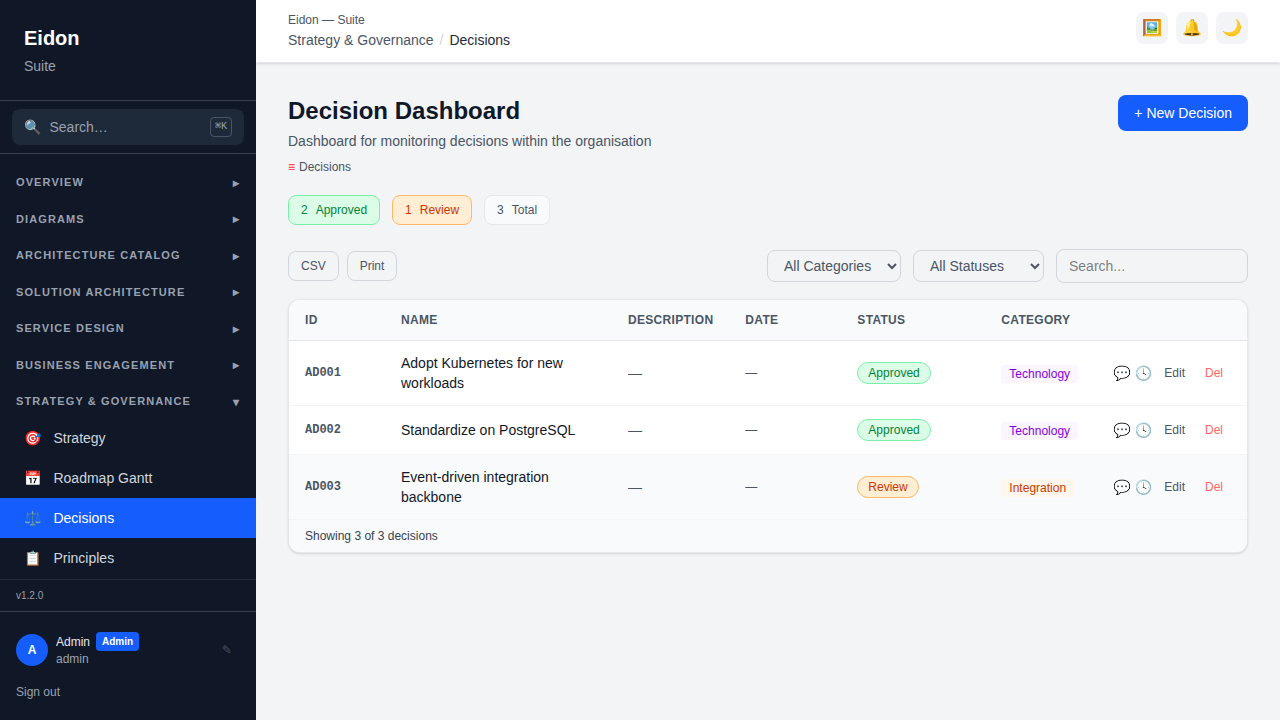Open Principles in sidebar
The width and height of the screenshot is (1280, 720).
click(x=128, y=558)
